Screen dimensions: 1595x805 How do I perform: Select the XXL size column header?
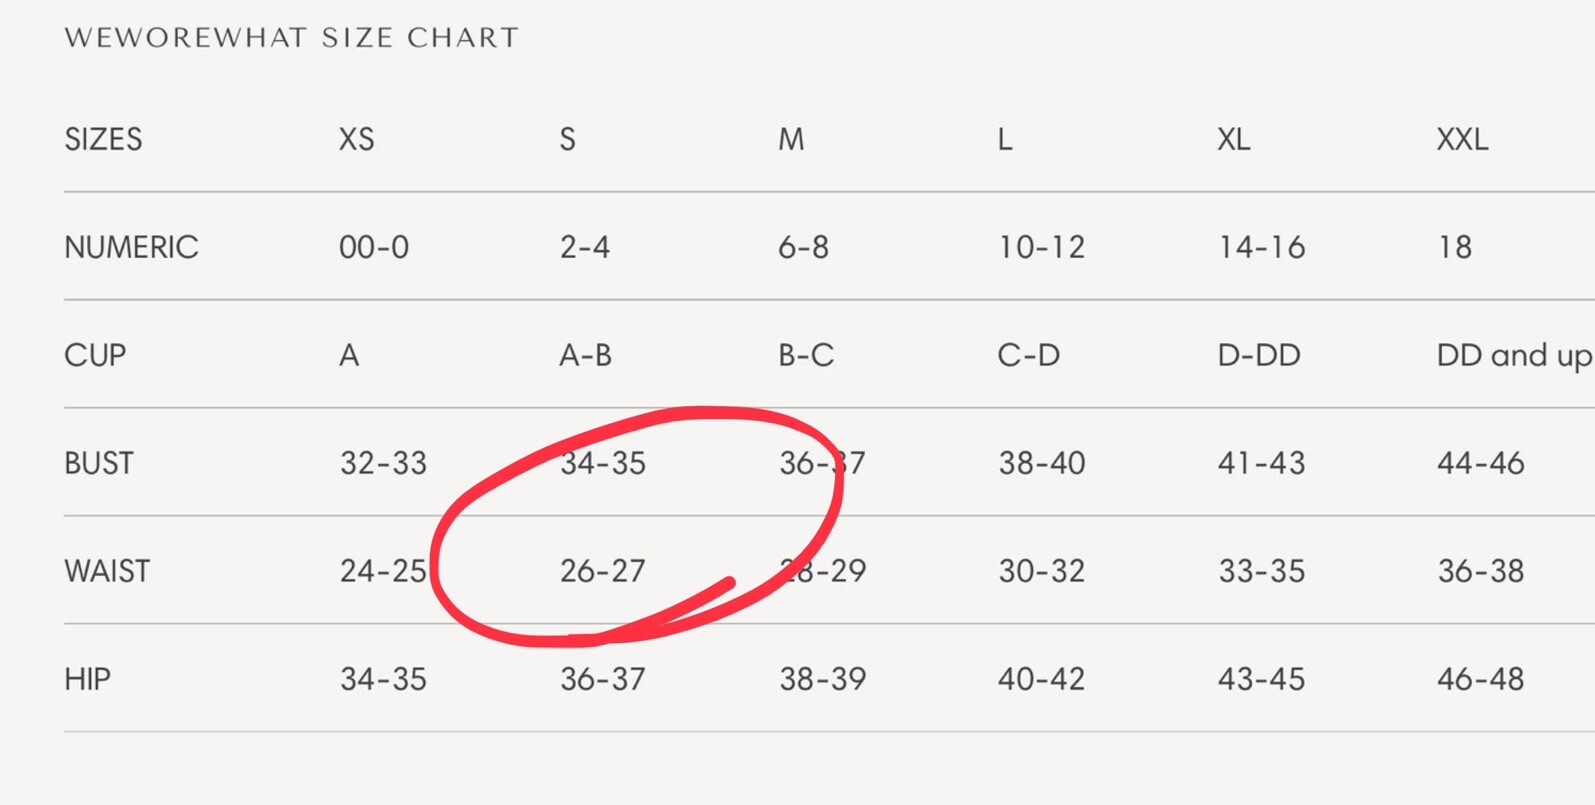pyautogui.click(x=1462, y=139)
